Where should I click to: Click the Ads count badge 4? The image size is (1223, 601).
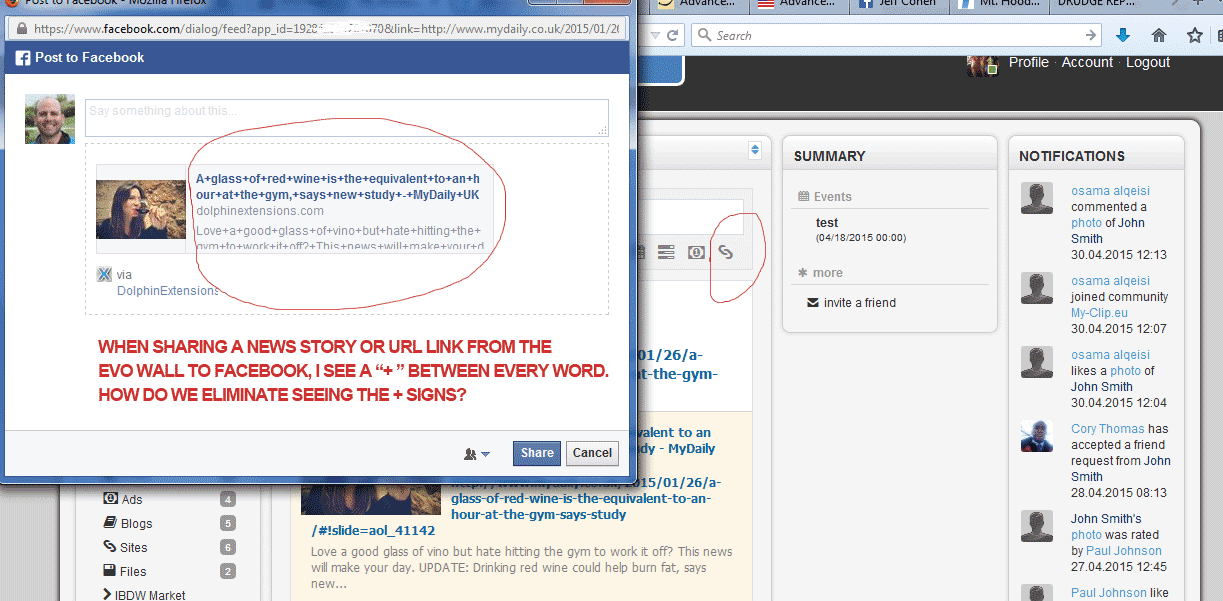[x=228, y=499]
